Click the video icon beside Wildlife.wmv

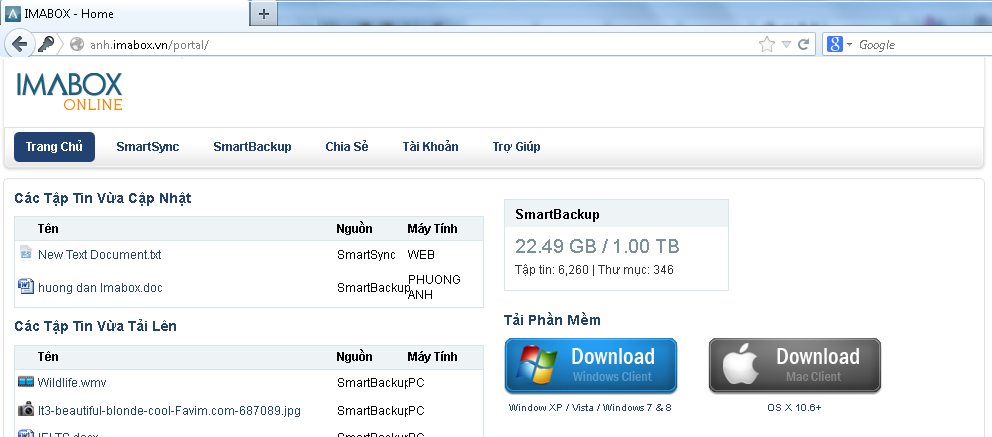[x=26, y=381]
